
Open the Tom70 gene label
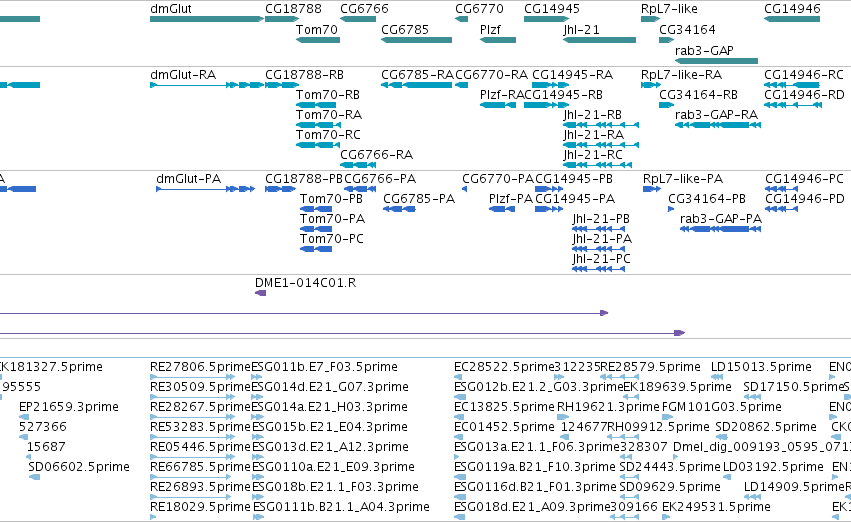click(317, 30)
